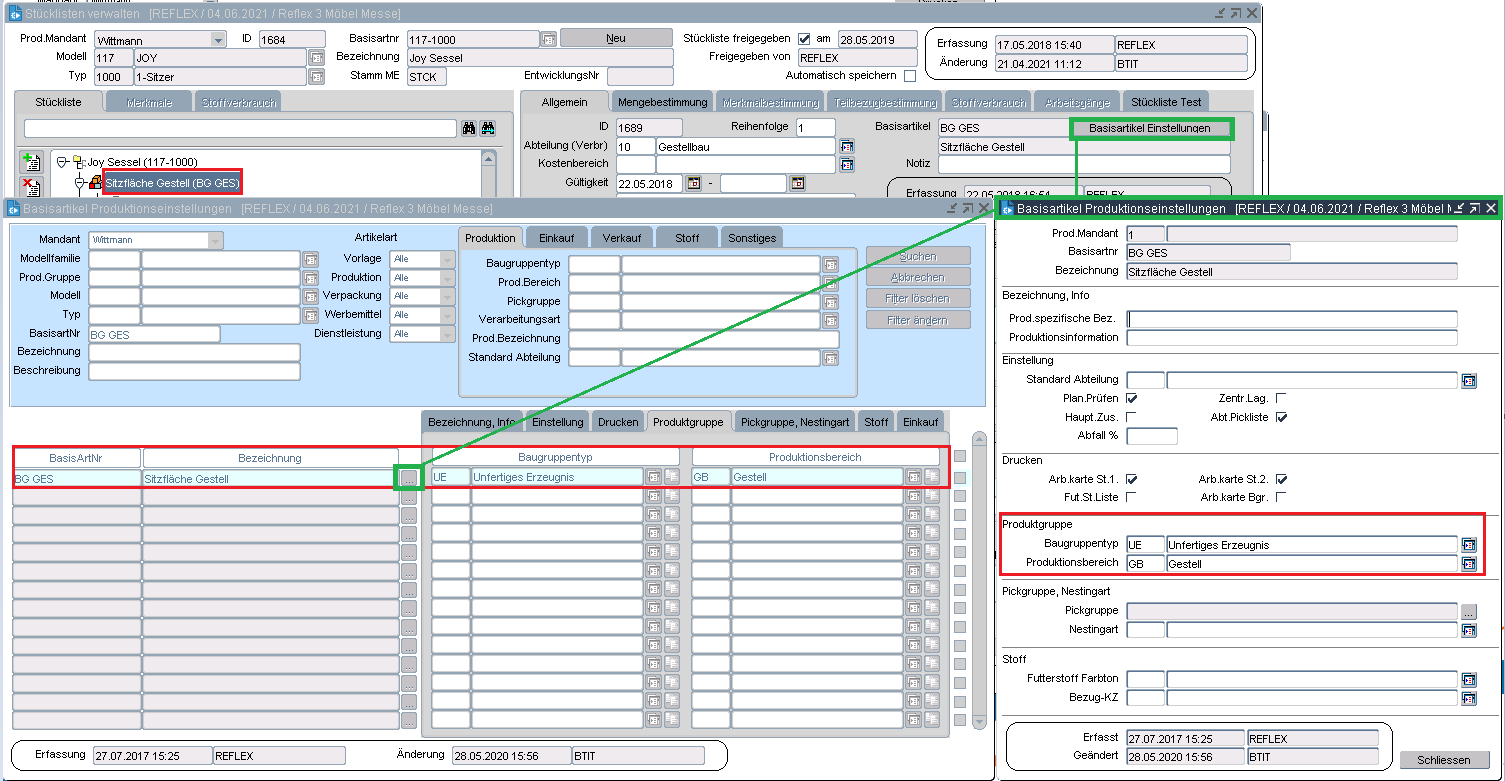Click the Basisartikel Einstellungen button
Viewport: 1505px width, 781px height.
(1149, 128)
